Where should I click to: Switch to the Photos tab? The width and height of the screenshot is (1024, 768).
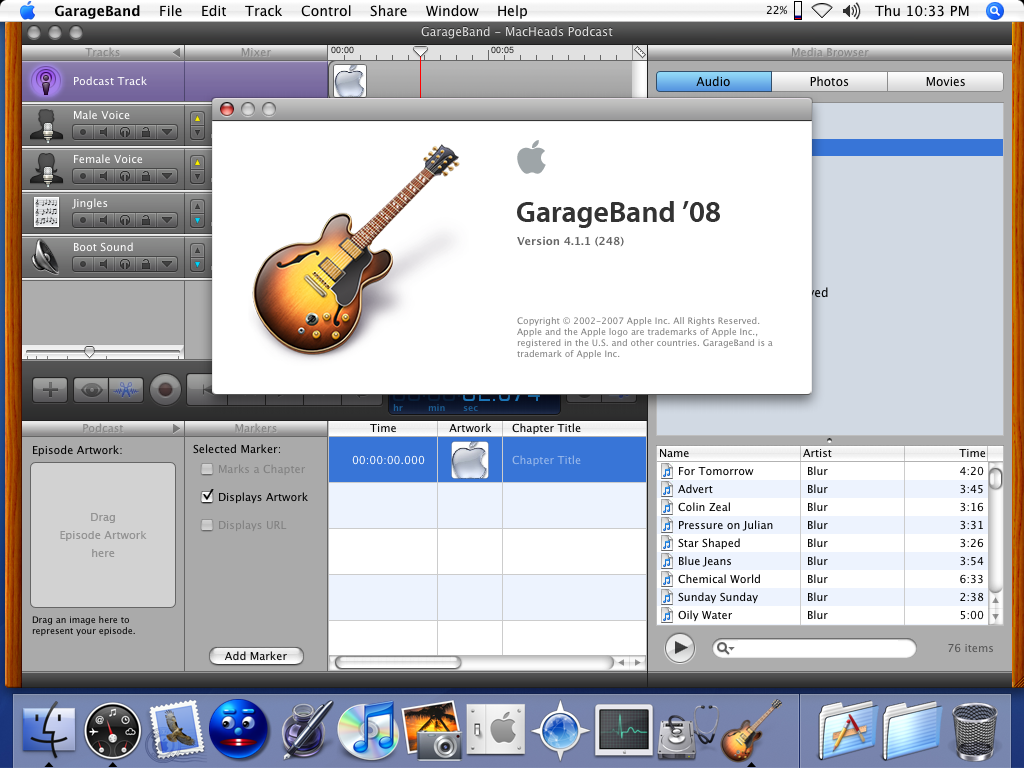point(828,82)
